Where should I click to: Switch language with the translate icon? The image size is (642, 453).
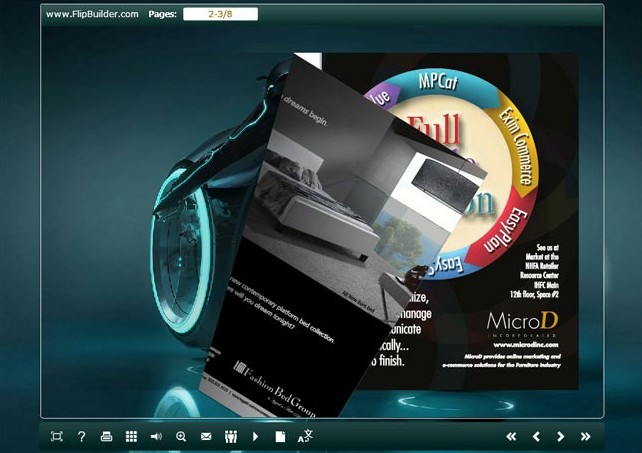pos(306,436)
